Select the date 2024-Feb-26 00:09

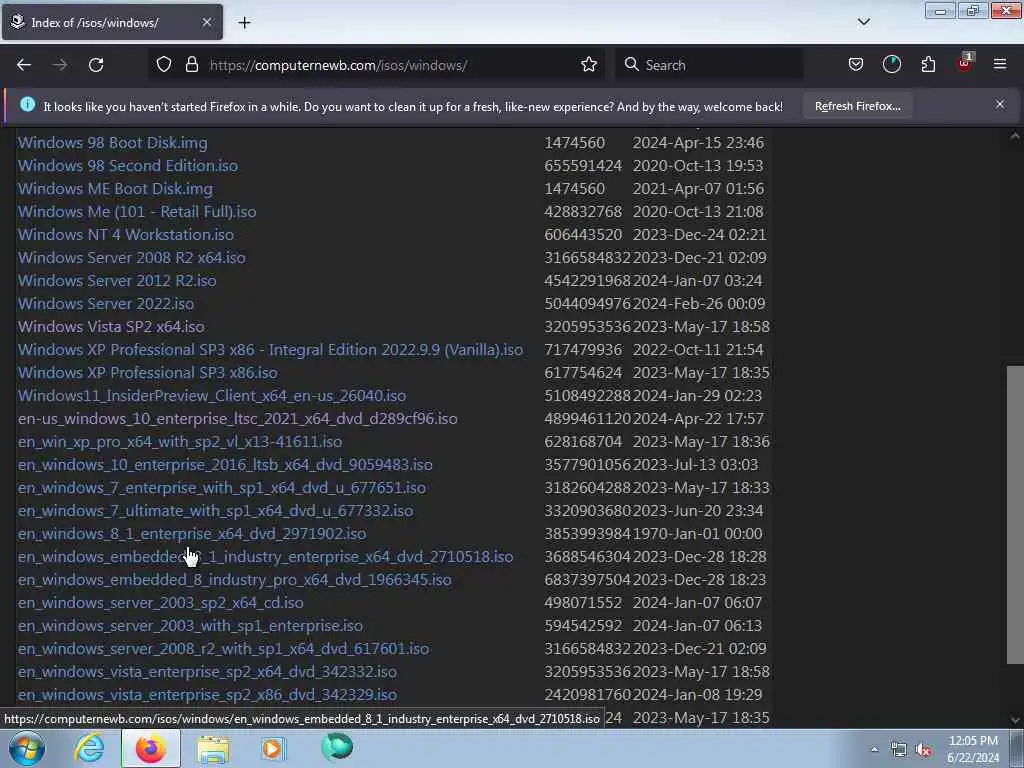[x=699, y=304]
